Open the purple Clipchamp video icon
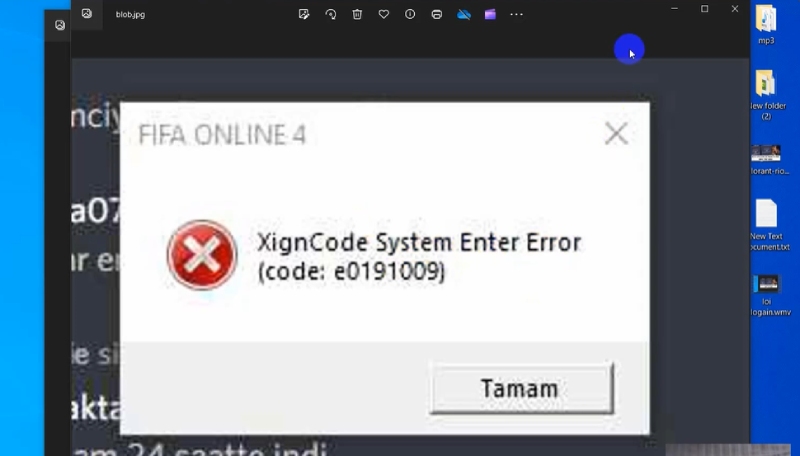 click(x=490, y=14)
